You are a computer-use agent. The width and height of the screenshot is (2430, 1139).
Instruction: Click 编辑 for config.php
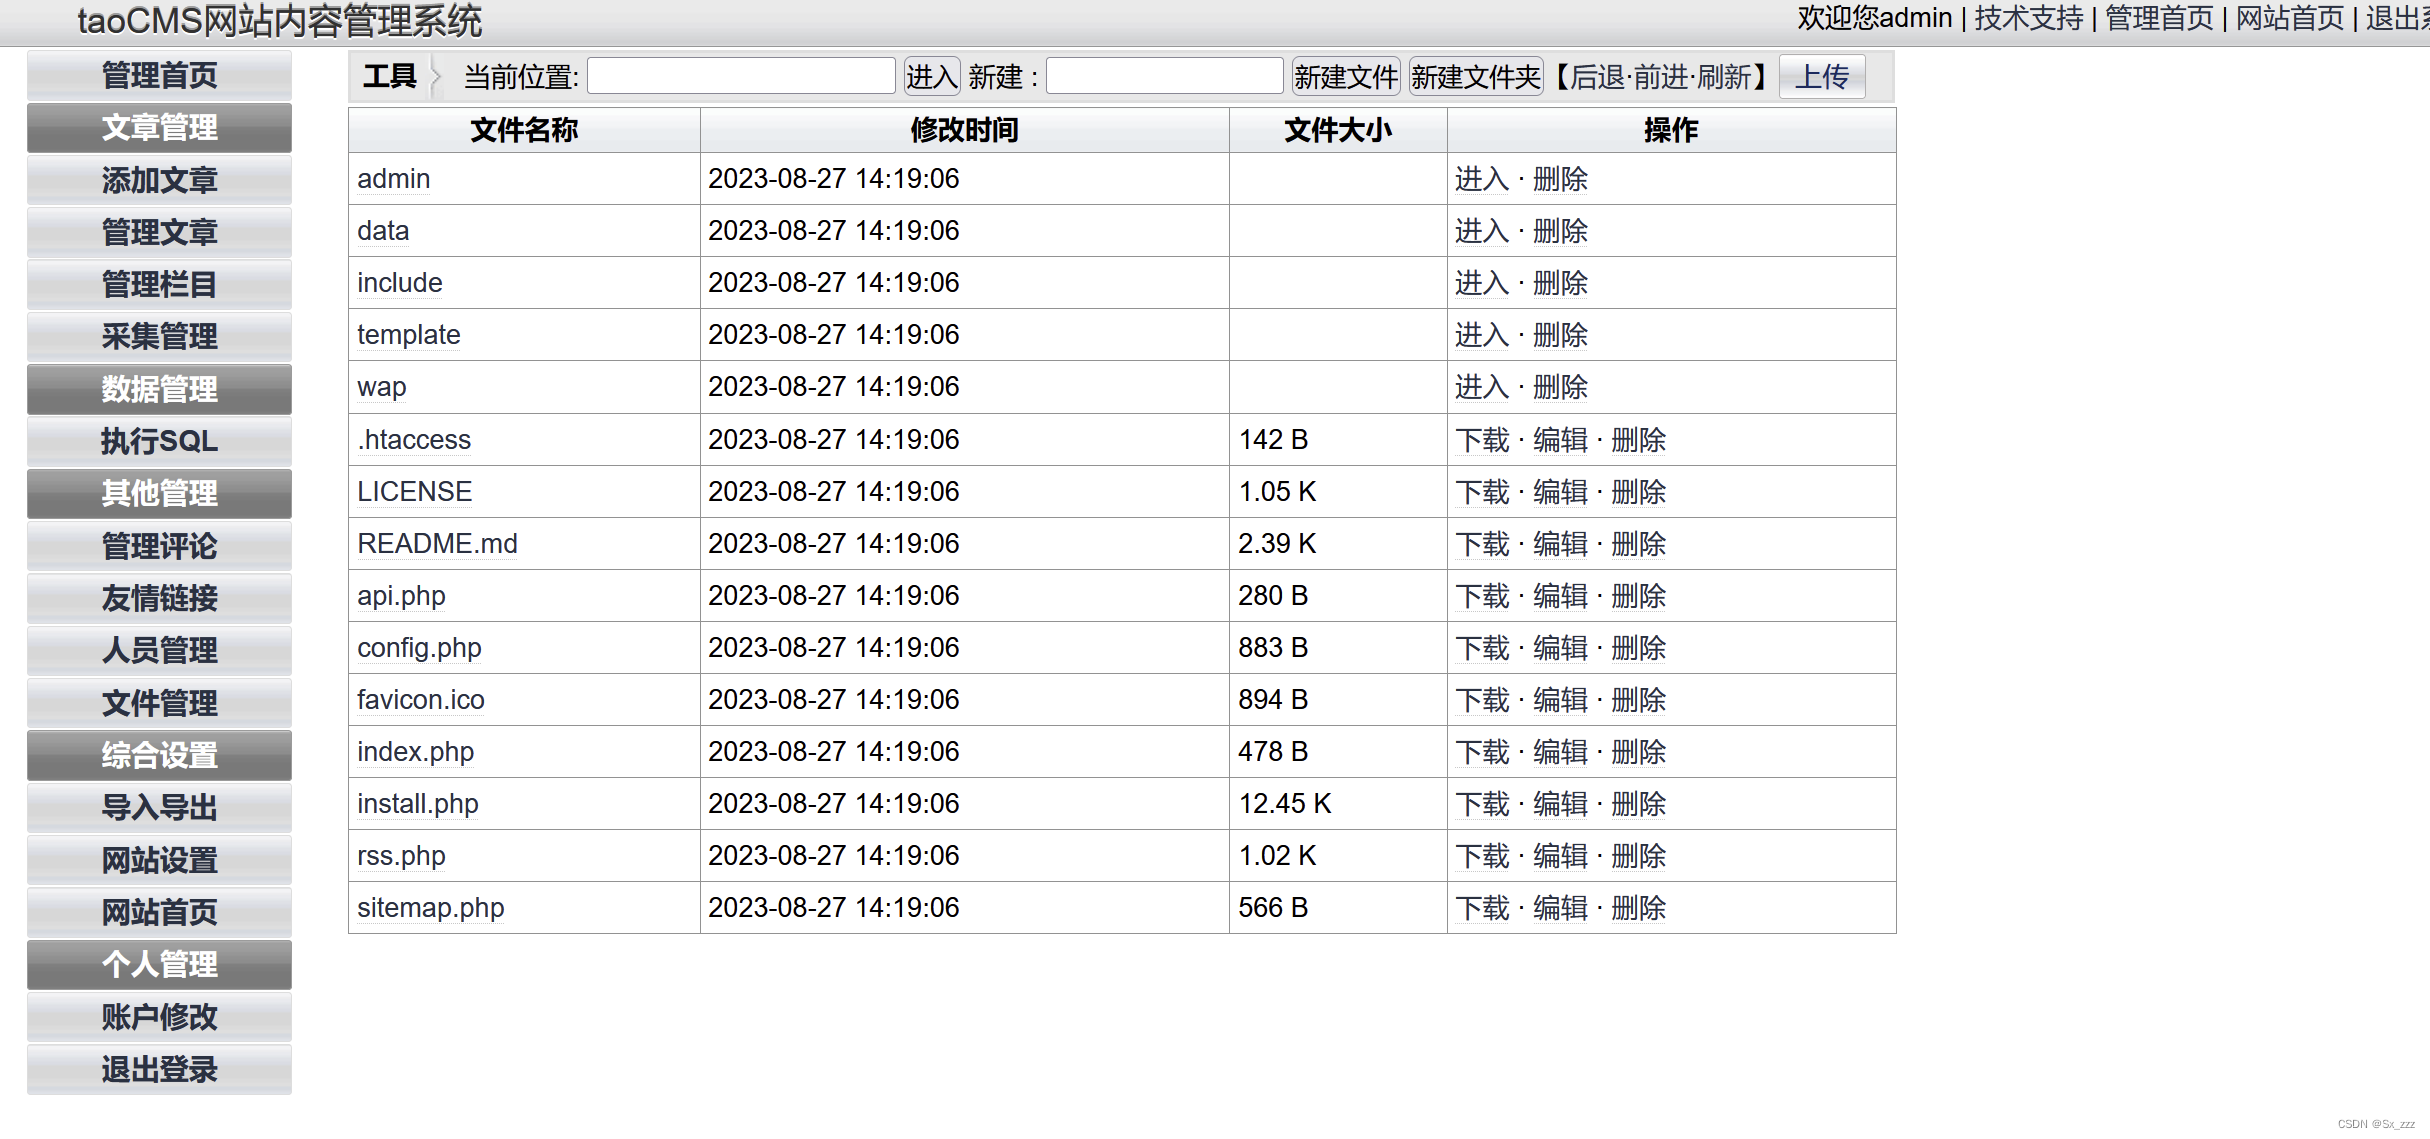1560,648
